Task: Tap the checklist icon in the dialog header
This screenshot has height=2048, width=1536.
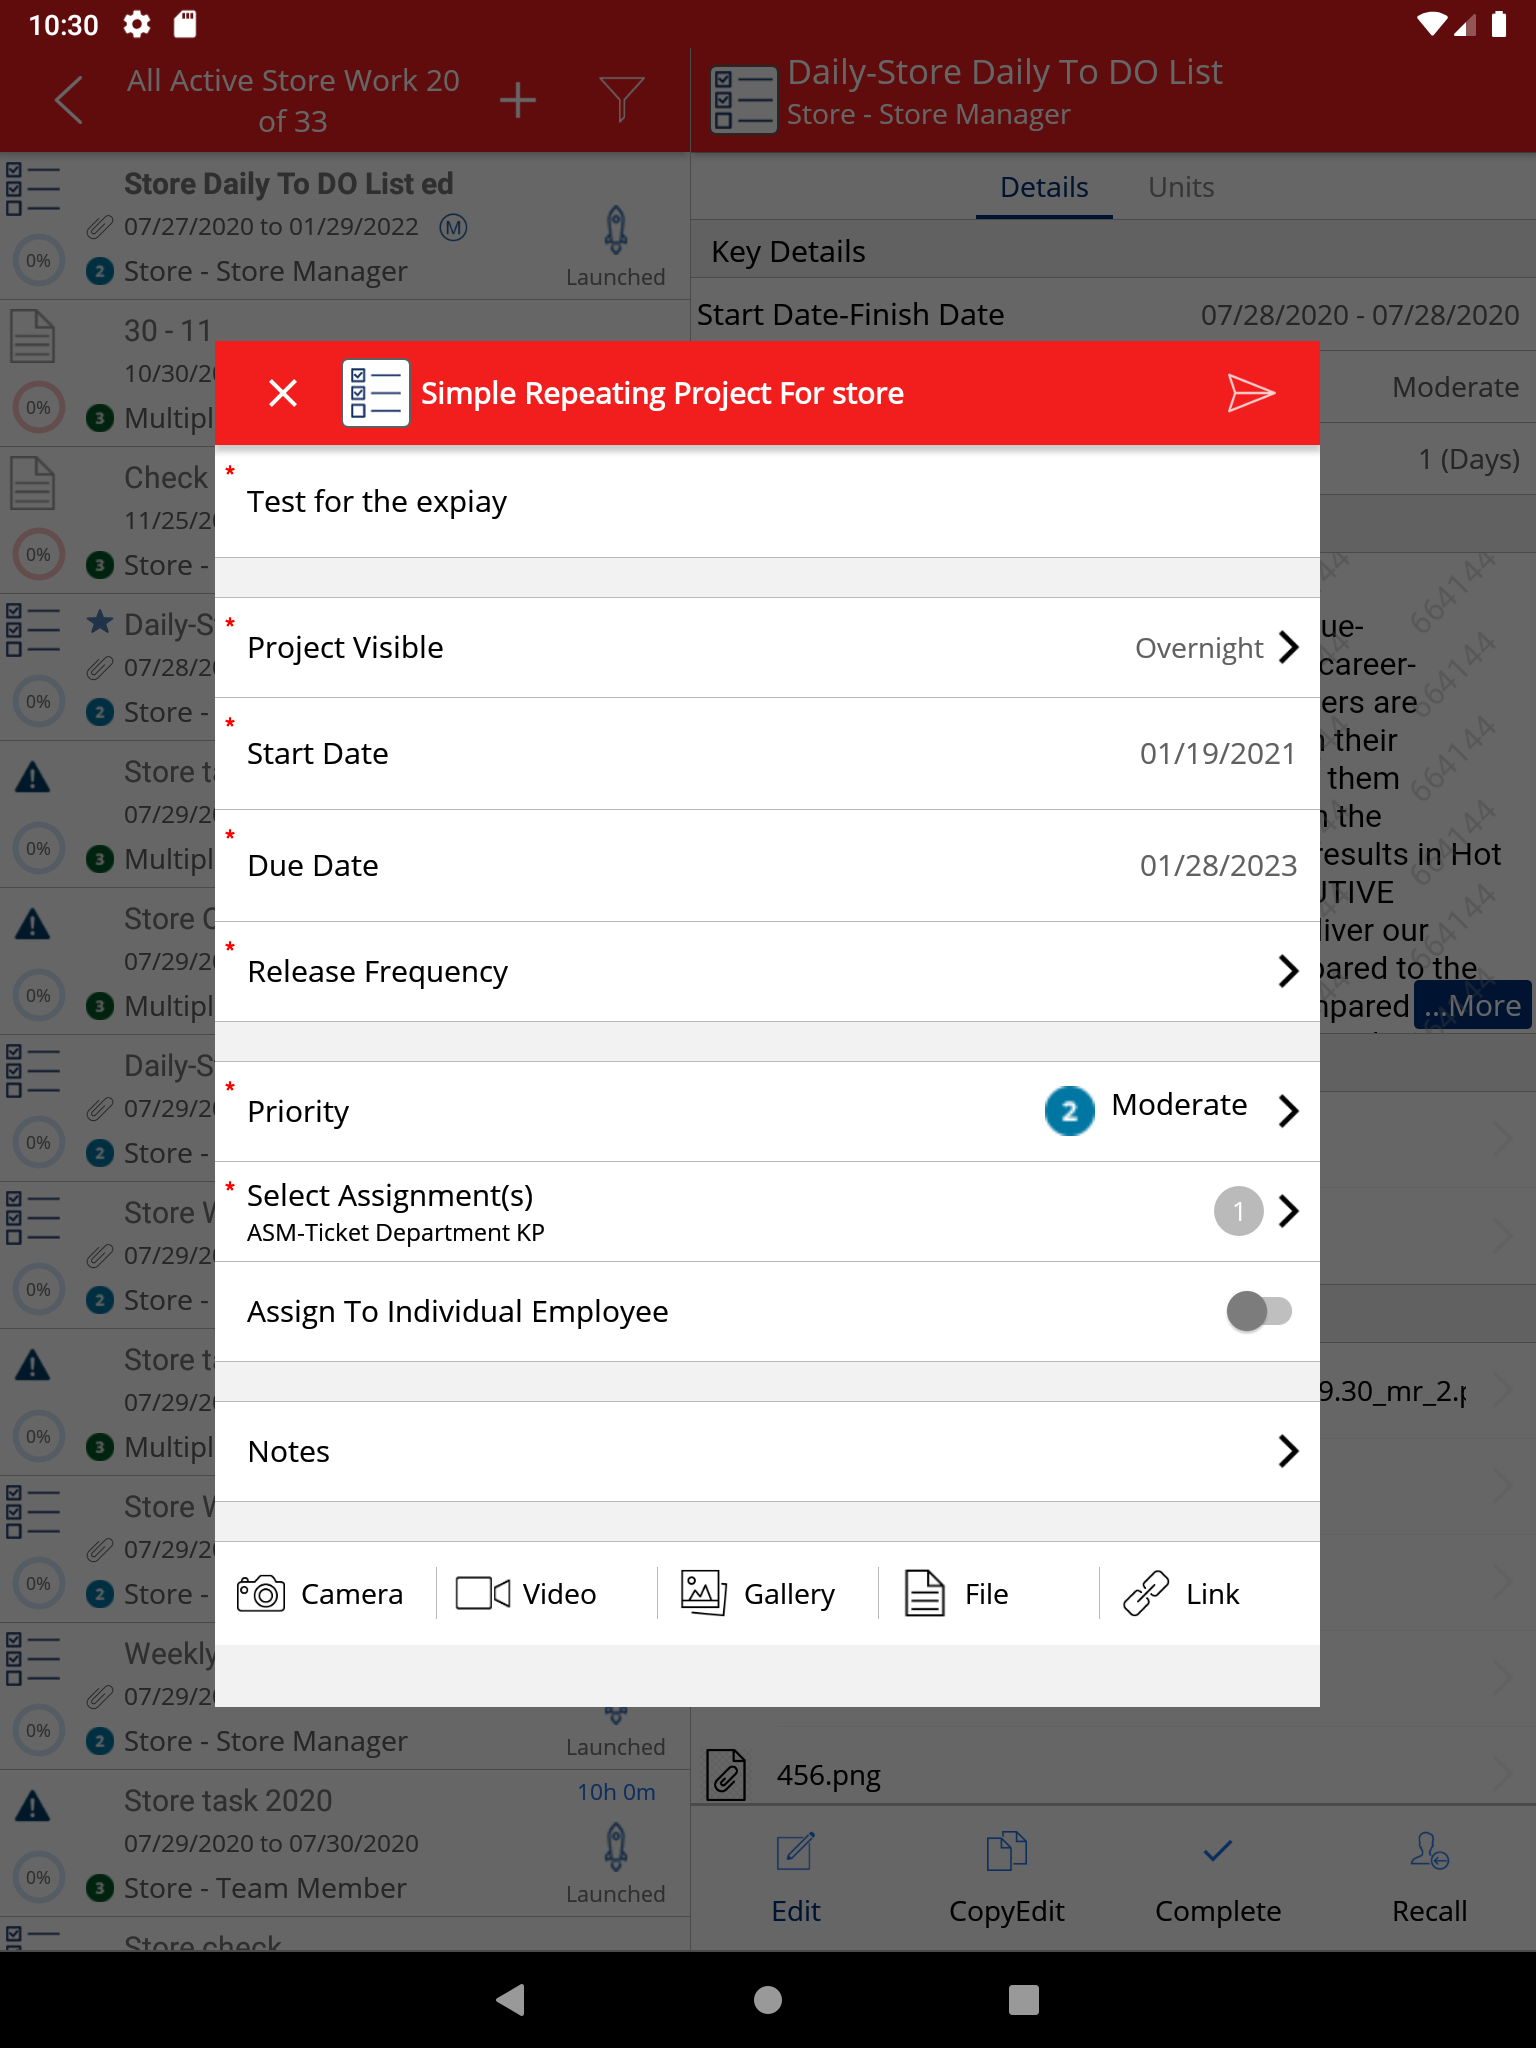Action: point(375,393)
